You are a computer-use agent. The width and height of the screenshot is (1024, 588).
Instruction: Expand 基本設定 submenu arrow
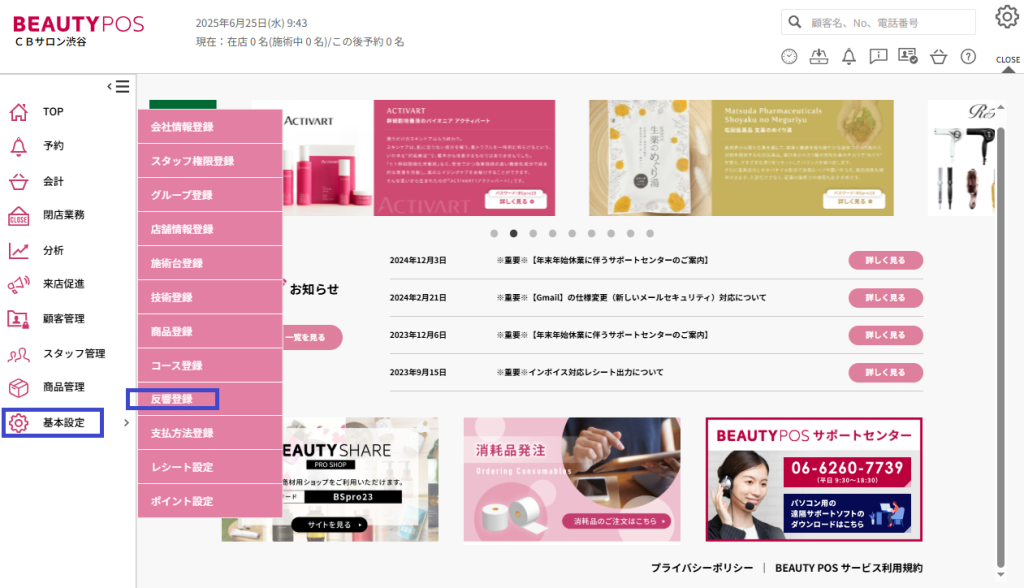pos(126,423)
